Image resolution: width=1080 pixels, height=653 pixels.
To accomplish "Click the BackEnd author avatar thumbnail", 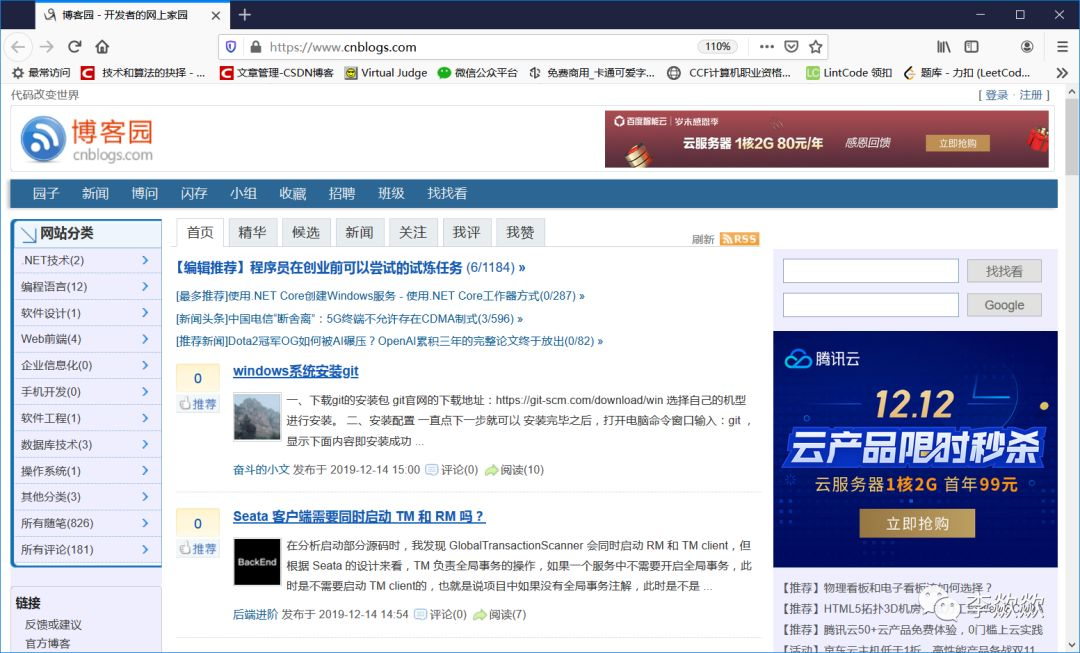I will (257, 561).
